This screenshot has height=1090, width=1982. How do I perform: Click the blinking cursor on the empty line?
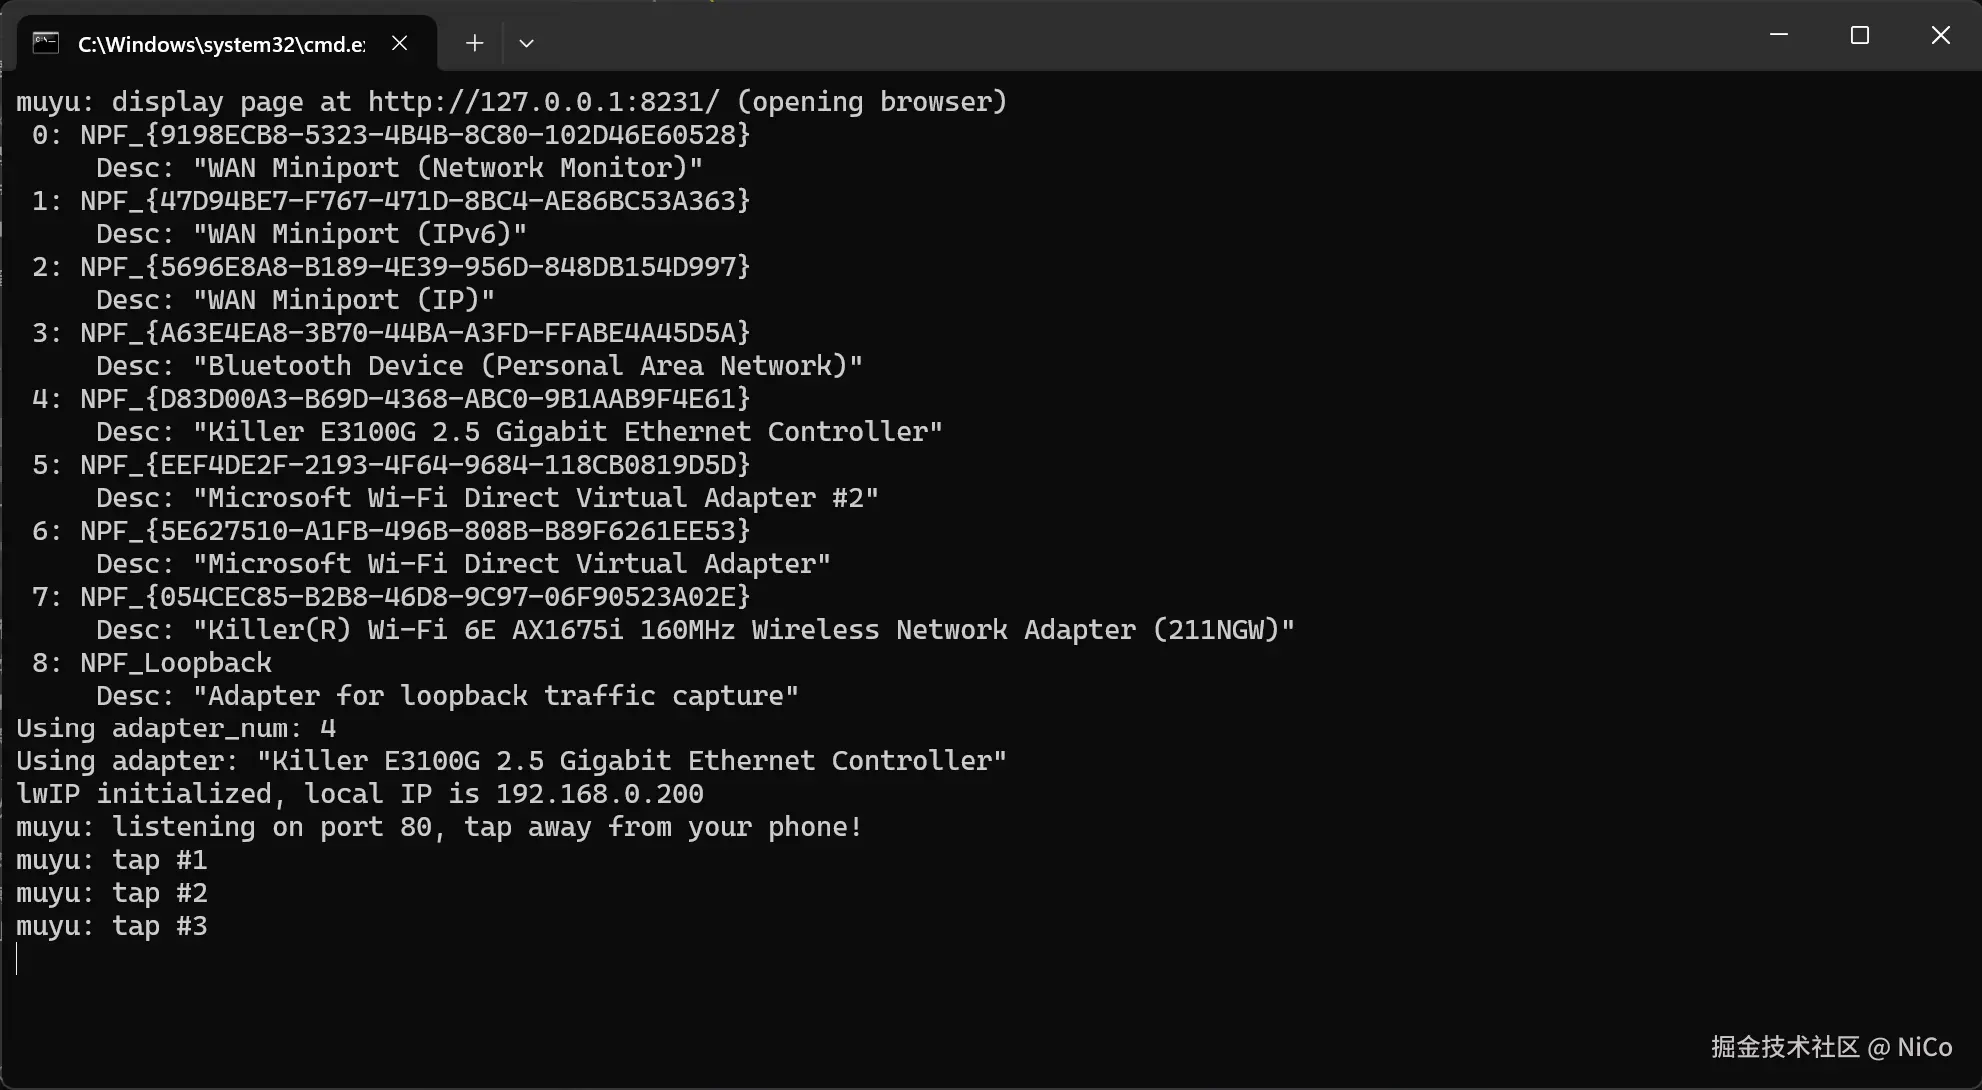(x=17, y=959)
